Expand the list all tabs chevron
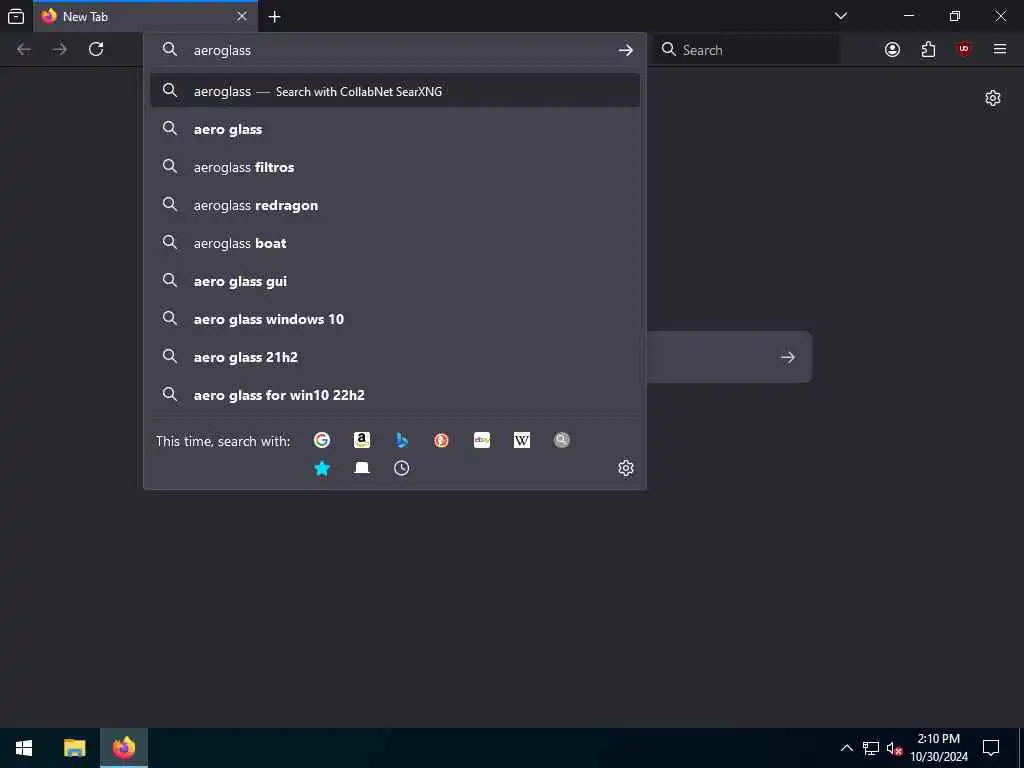 841,16
